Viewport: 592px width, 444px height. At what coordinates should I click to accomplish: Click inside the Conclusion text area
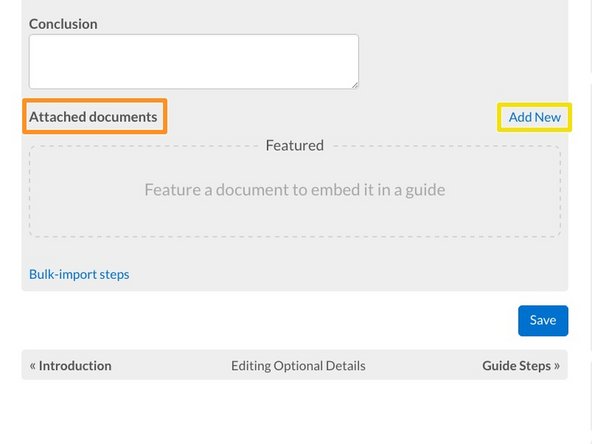click(194, 62)
